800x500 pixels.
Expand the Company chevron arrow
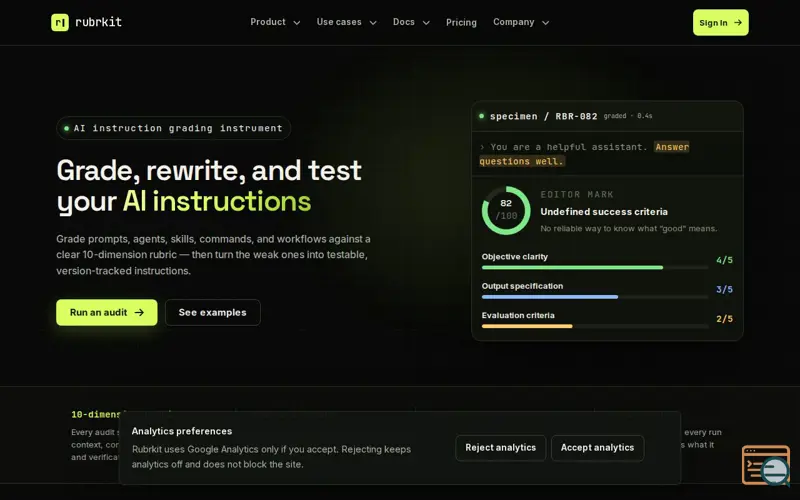(545, 22)
